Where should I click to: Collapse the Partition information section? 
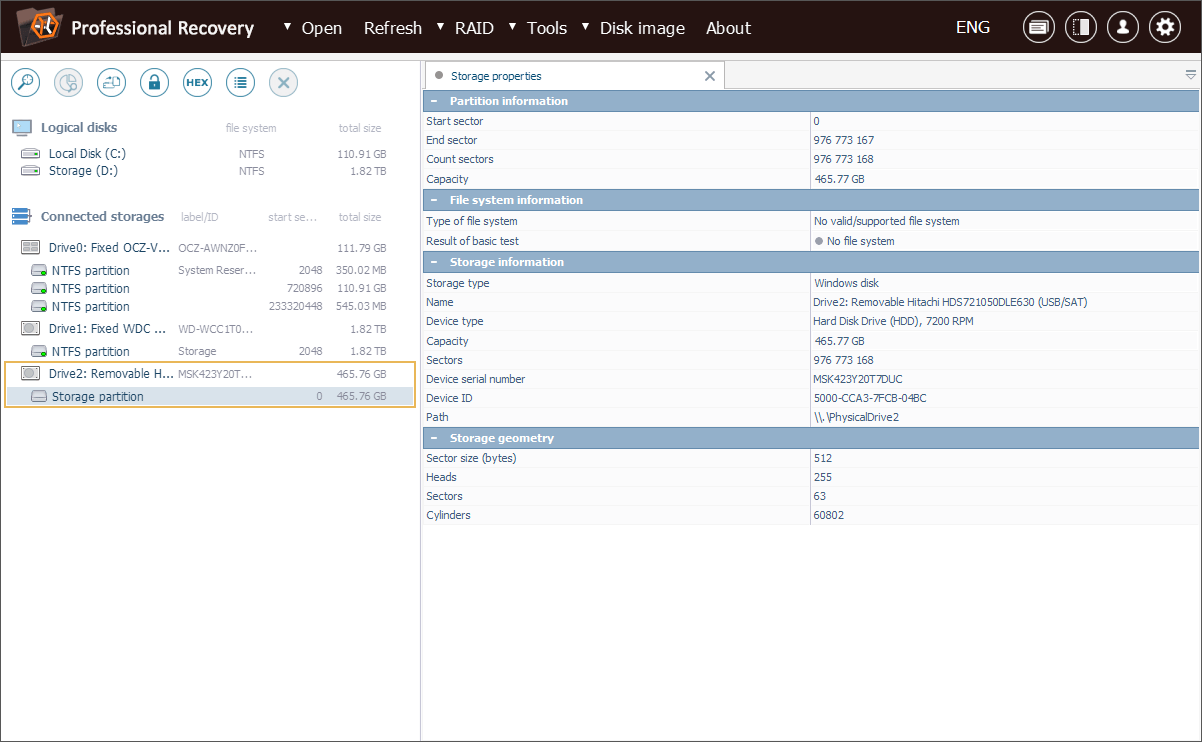434,101
